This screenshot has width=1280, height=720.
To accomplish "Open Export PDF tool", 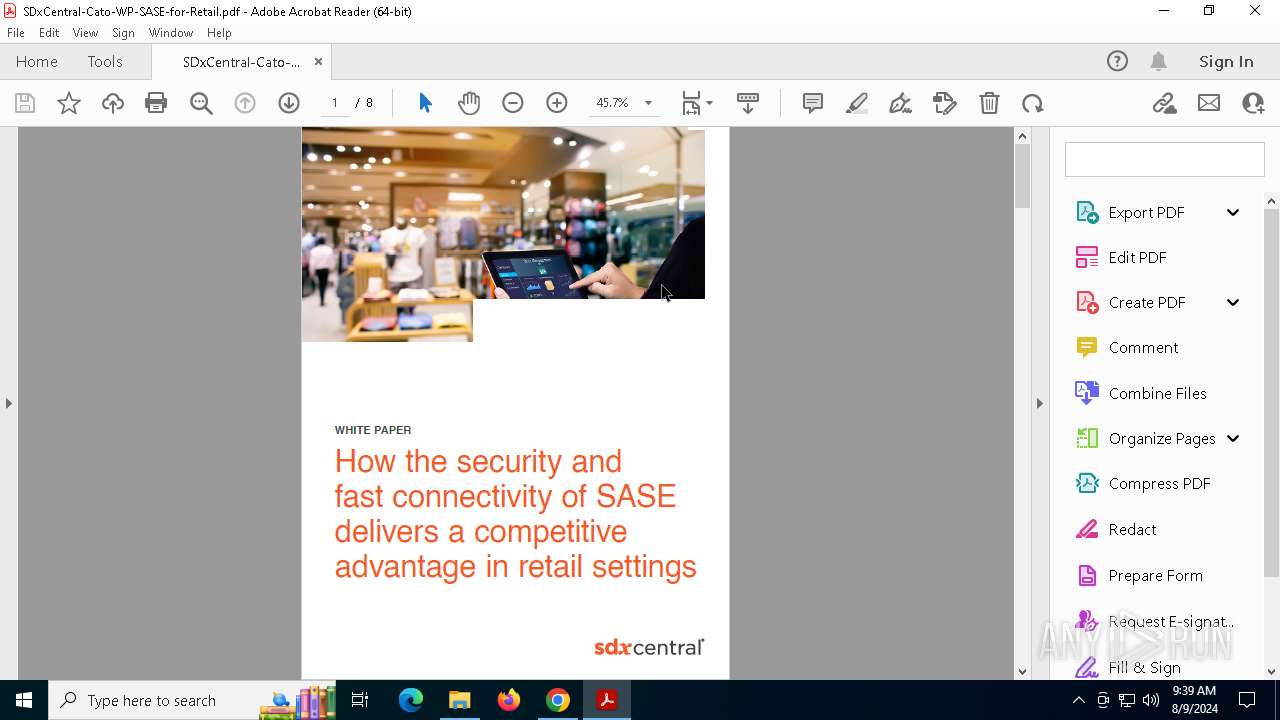I will pos(1145,212).
